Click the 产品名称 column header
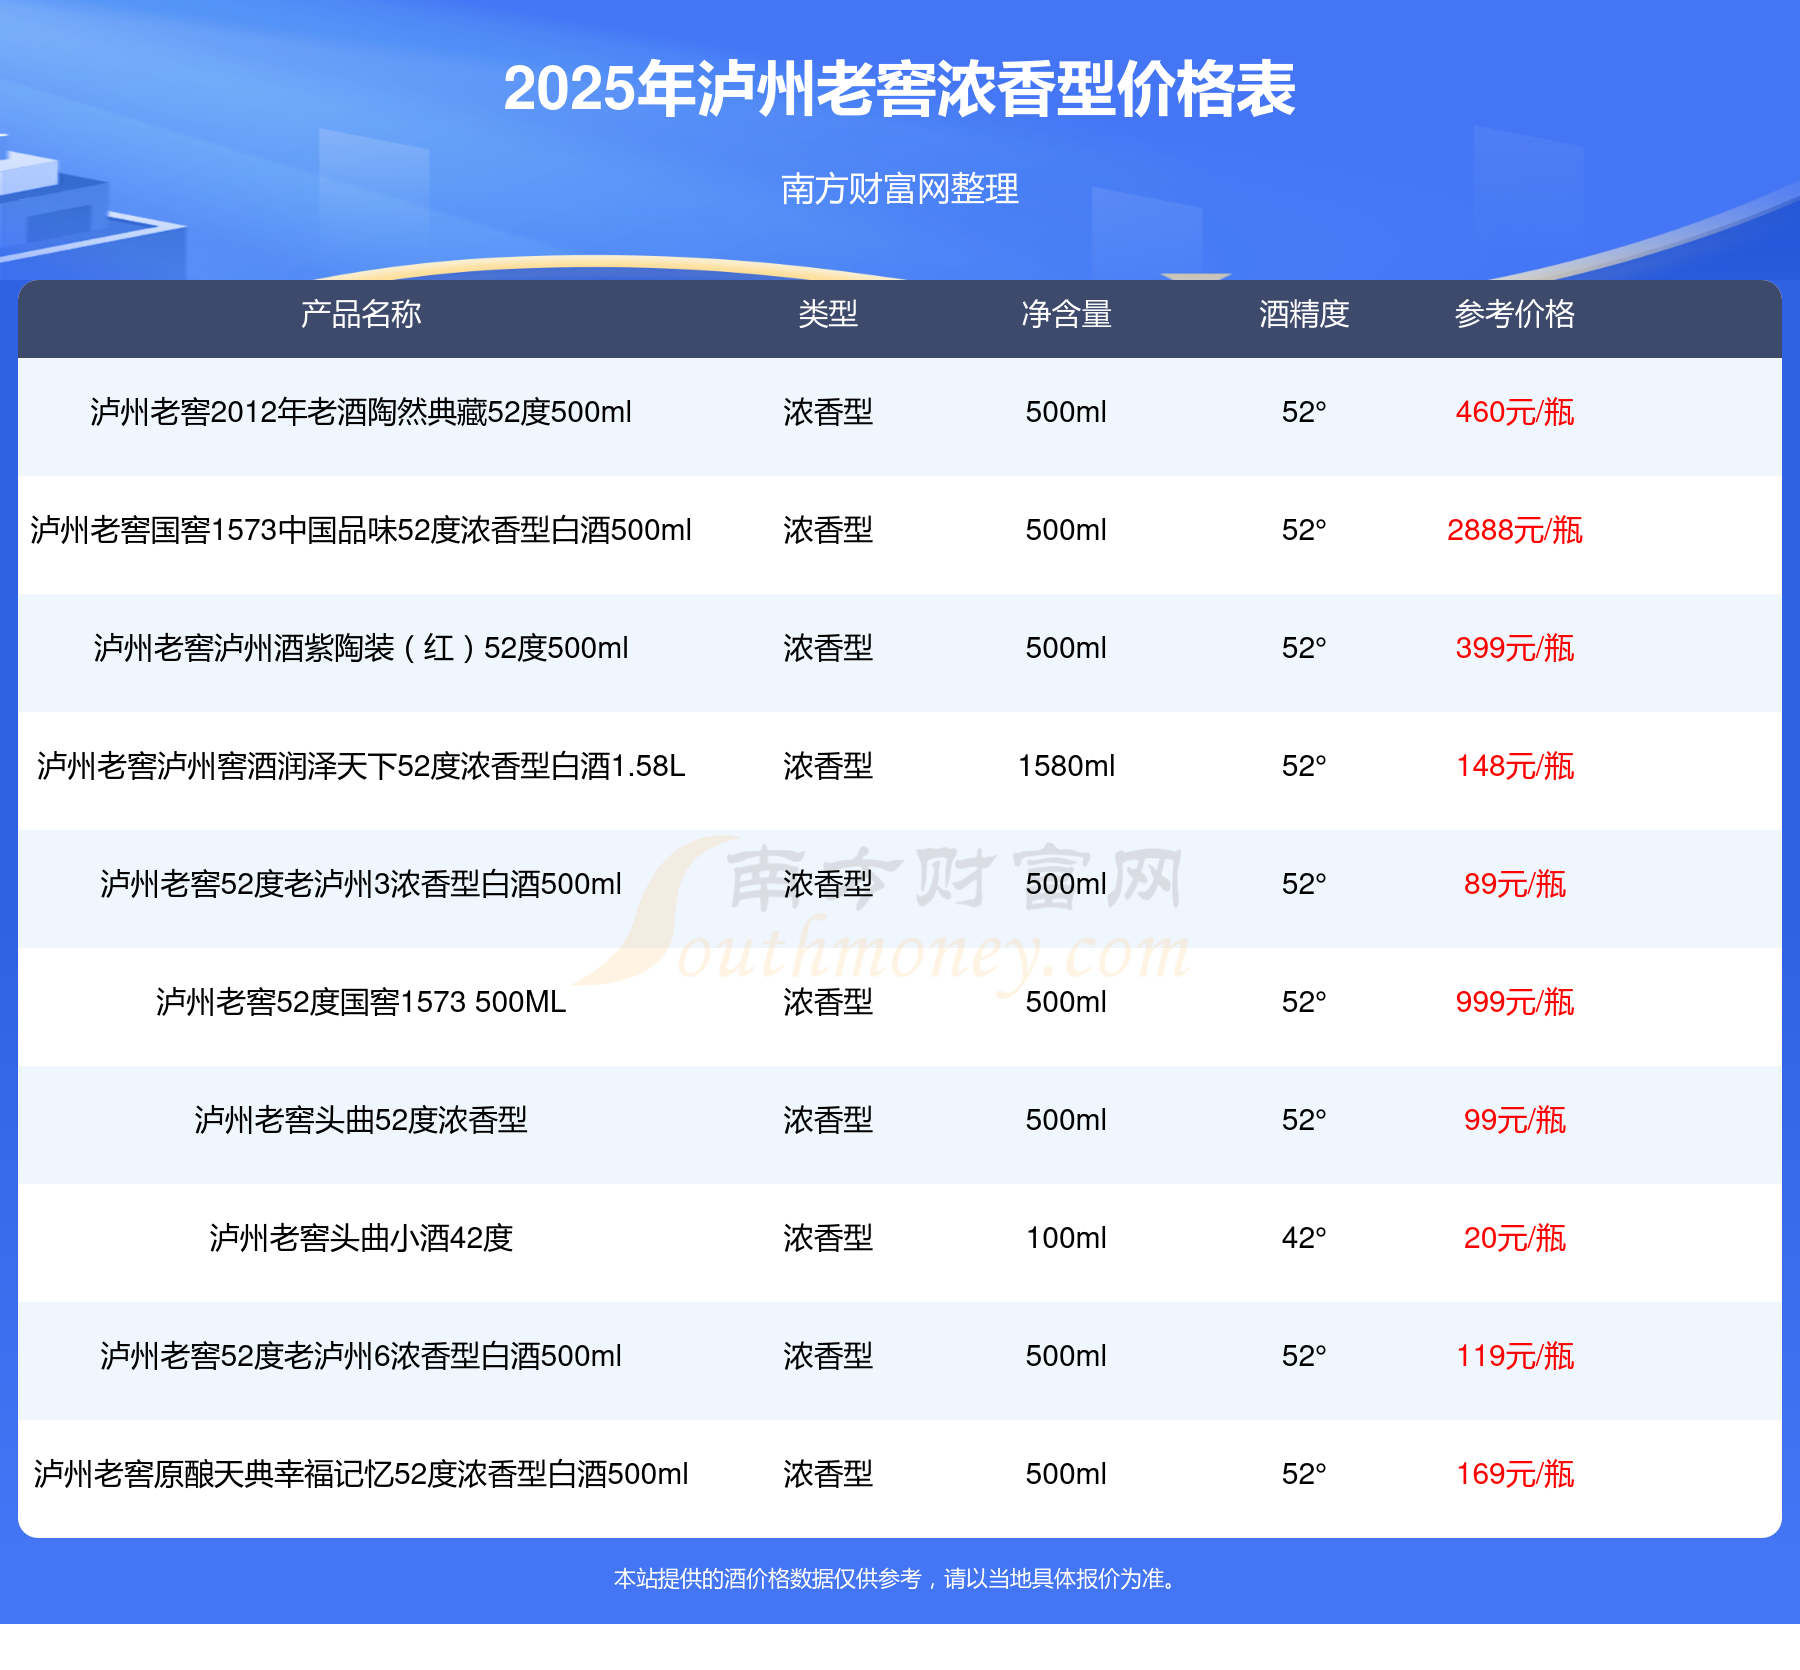Image resolution: width=1800 pixels, height=1670 pixels. click(361, 314)
